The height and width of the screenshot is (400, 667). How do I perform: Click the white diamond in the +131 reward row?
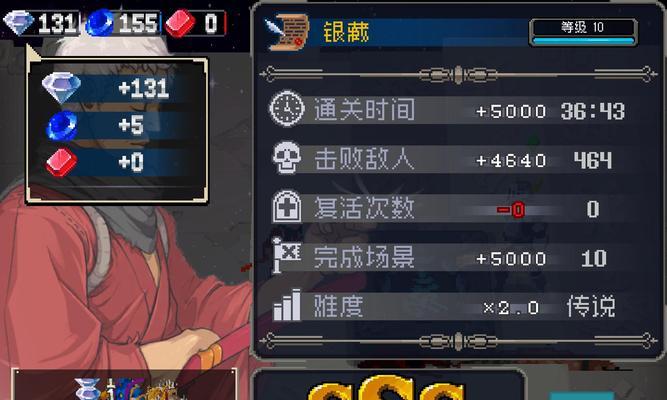point(61,87)
